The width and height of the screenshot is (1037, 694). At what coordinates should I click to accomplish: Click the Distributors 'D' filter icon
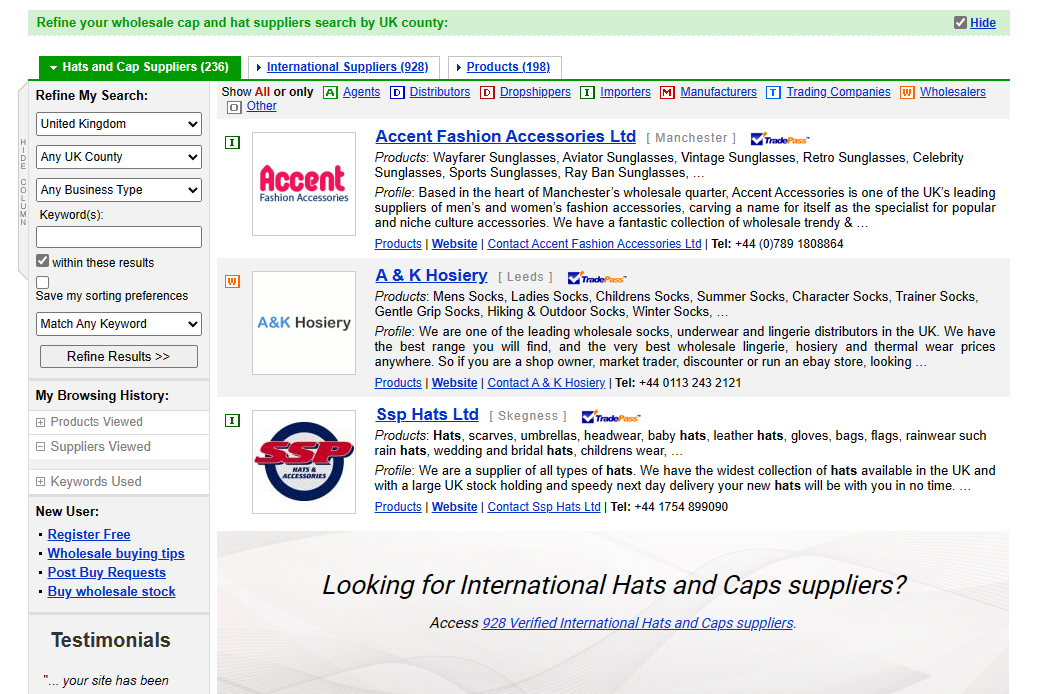pyautogui.click(x=397, y=92)
